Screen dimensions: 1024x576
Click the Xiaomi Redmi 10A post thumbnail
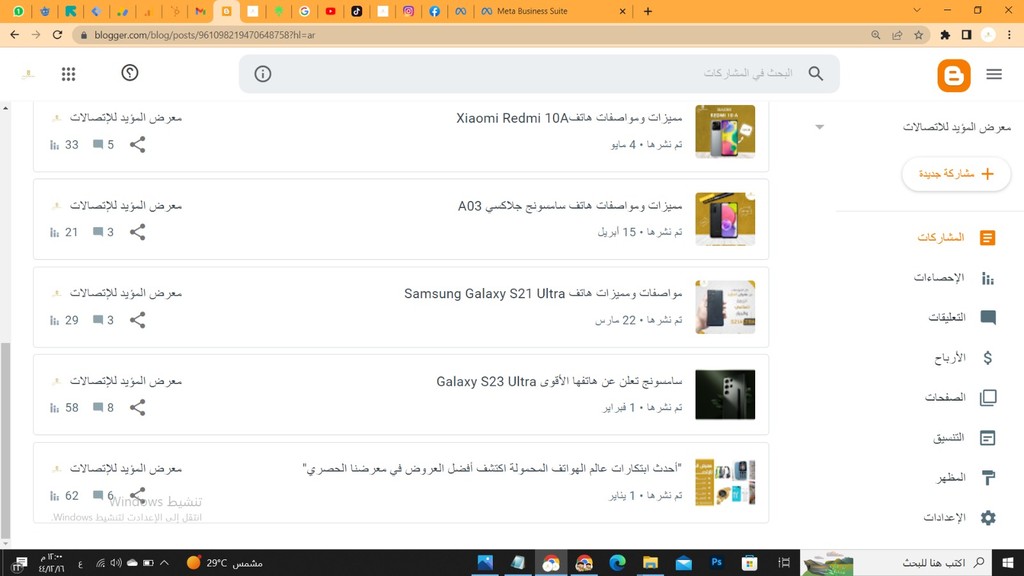725,131
